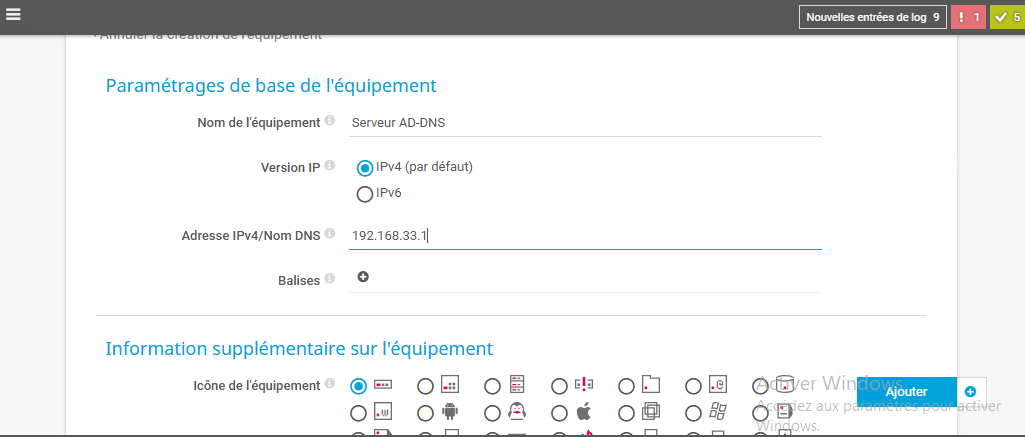Choose the Linux penguin device icon
This screenshot has height=437, width=1025.
click(x=492, y=412)
